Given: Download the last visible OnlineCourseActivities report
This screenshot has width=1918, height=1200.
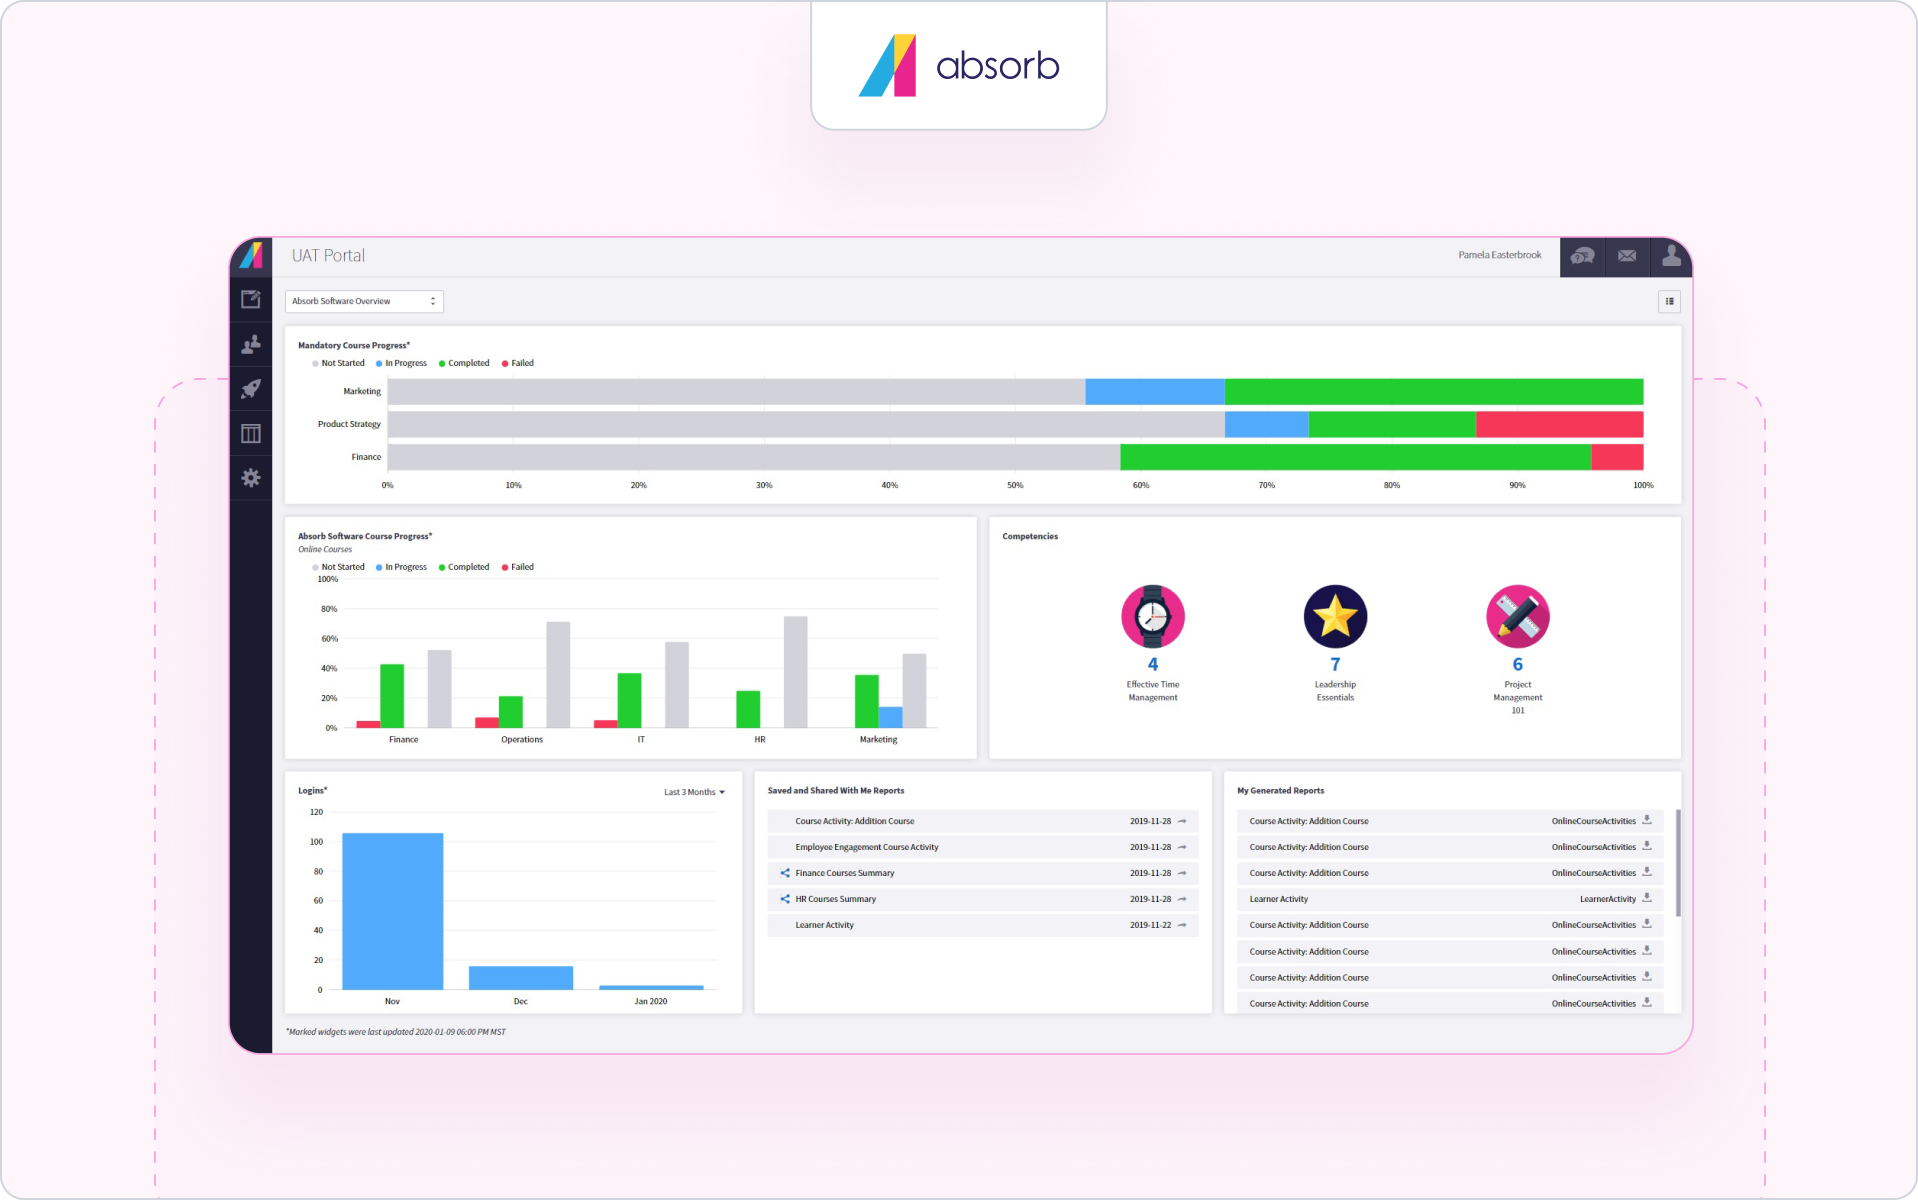Looking at the screenshot, I should pyautogui.click(x=1647, y=1002).
